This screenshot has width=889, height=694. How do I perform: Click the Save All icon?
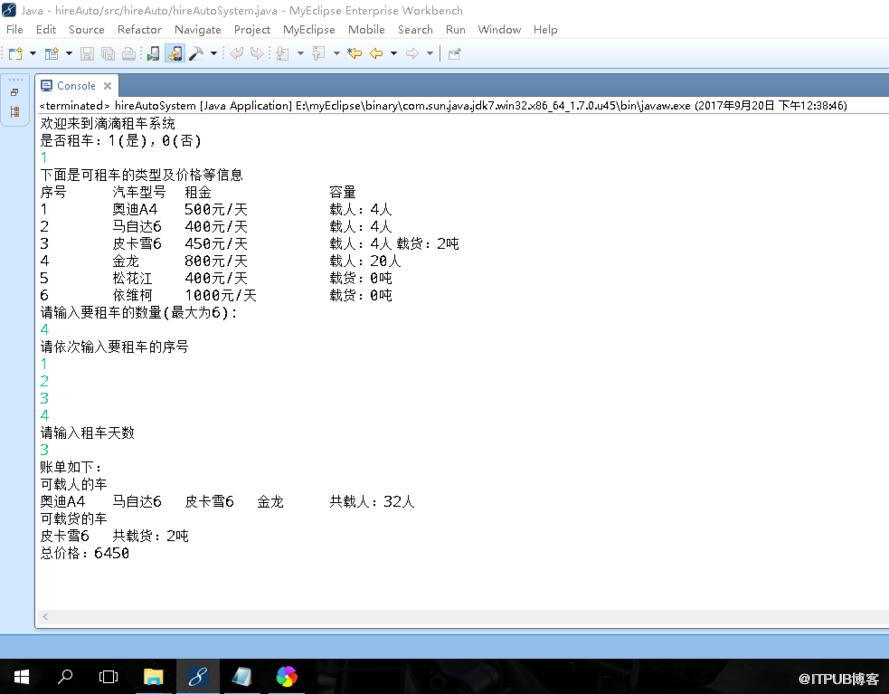tap(108, 54)
